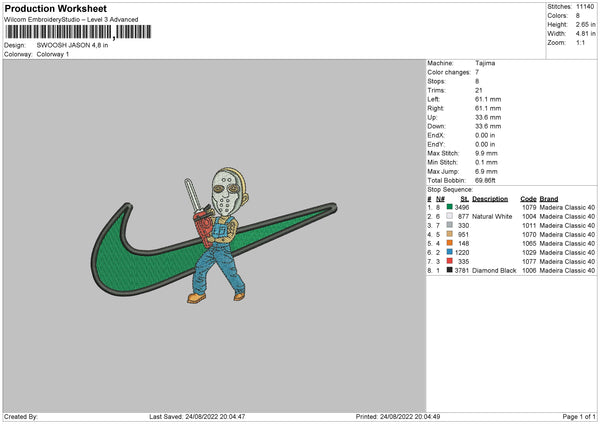
Task: Click the Colorway 1 value
Action: click(54, 53)
